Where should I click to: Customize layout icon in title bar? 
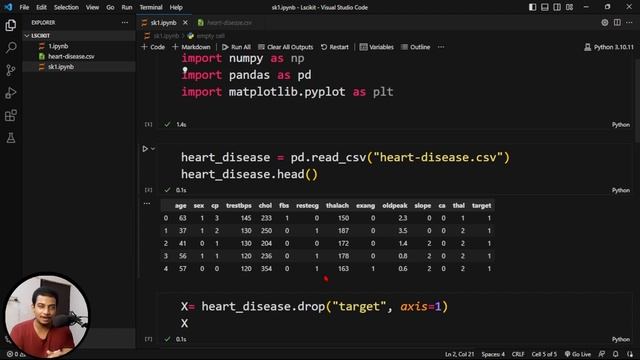(569, 7)
